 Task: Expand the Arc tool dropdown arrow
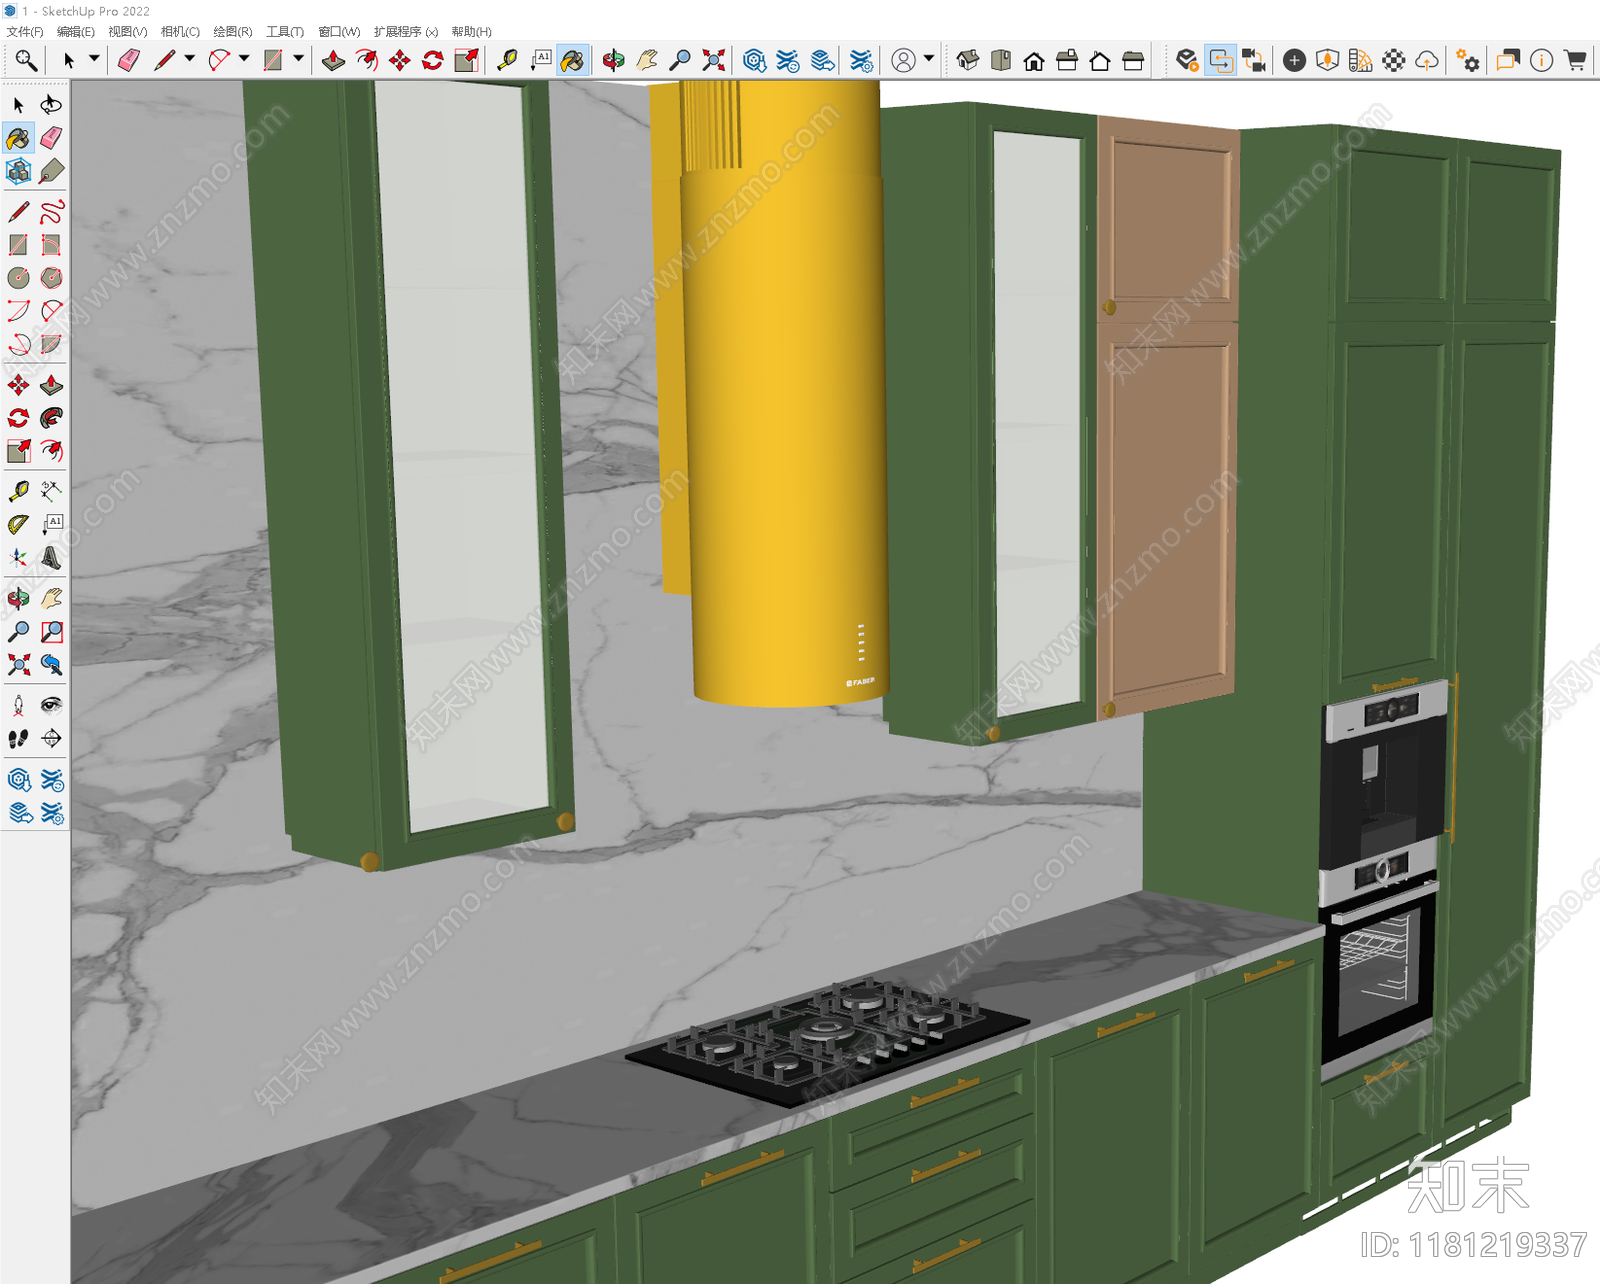tap(244, 59)
